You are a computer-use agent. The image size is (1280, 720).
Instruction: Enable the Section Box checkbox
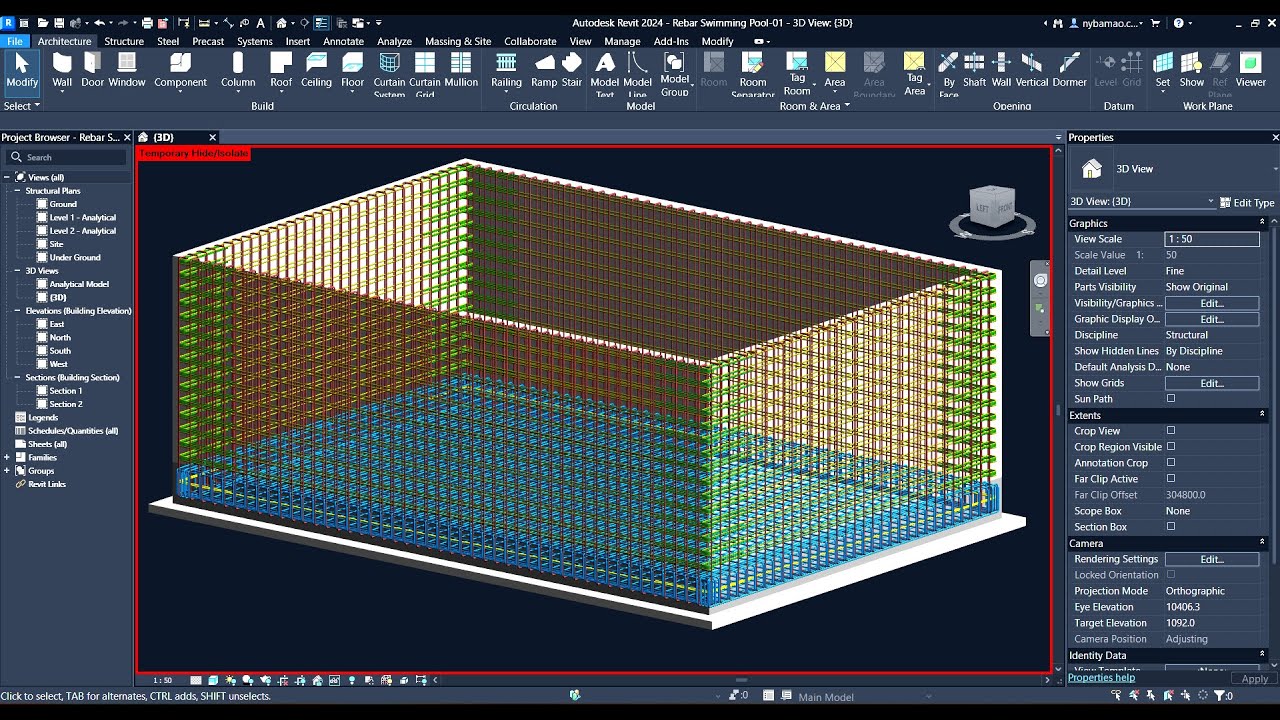point(1171,527)
